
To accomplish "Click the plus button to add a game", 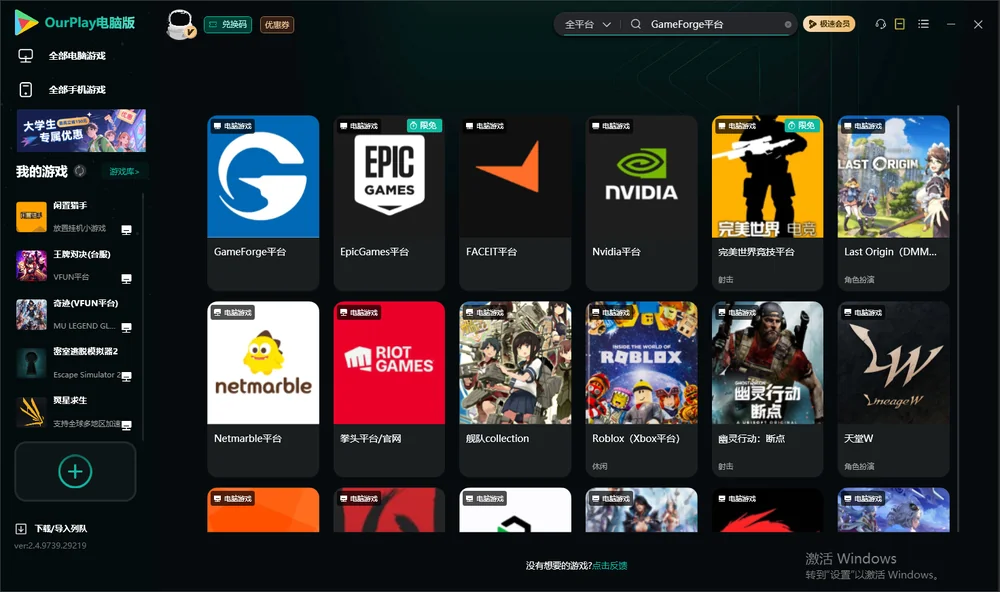I will pos(75,471).
